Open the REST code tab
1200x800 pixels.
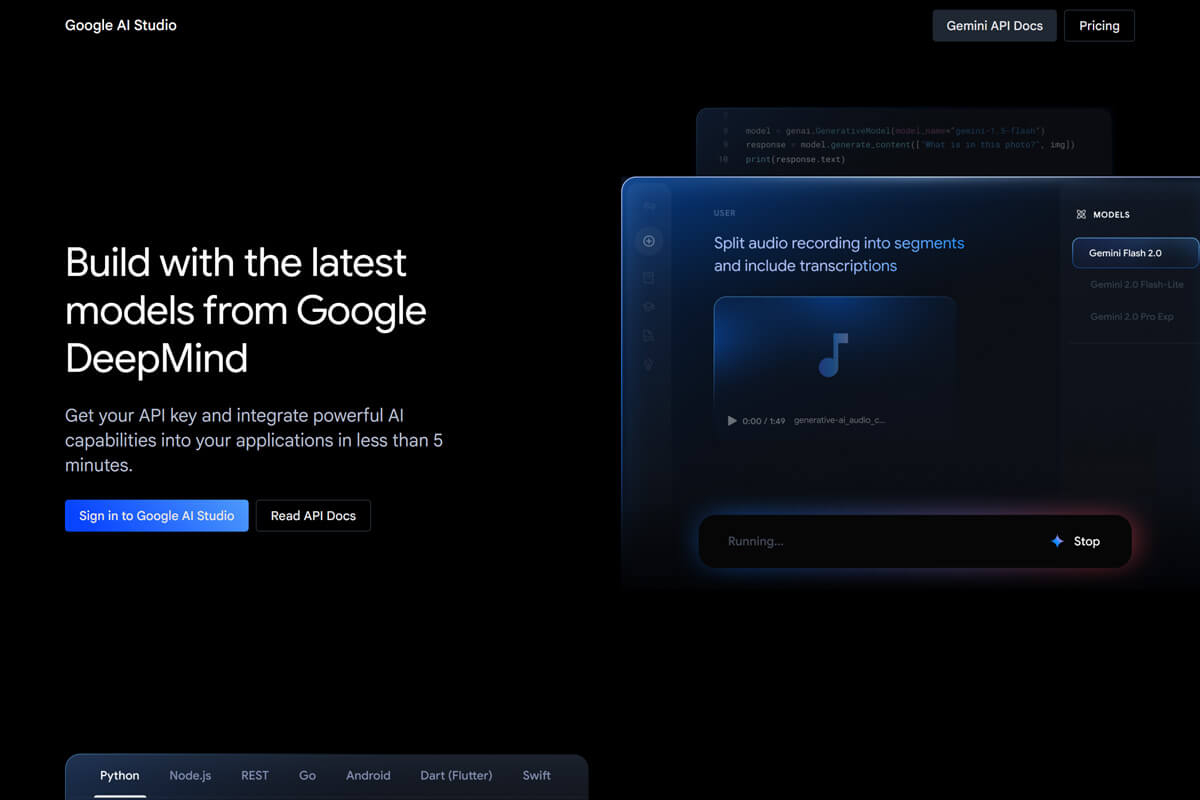[255, 775]
